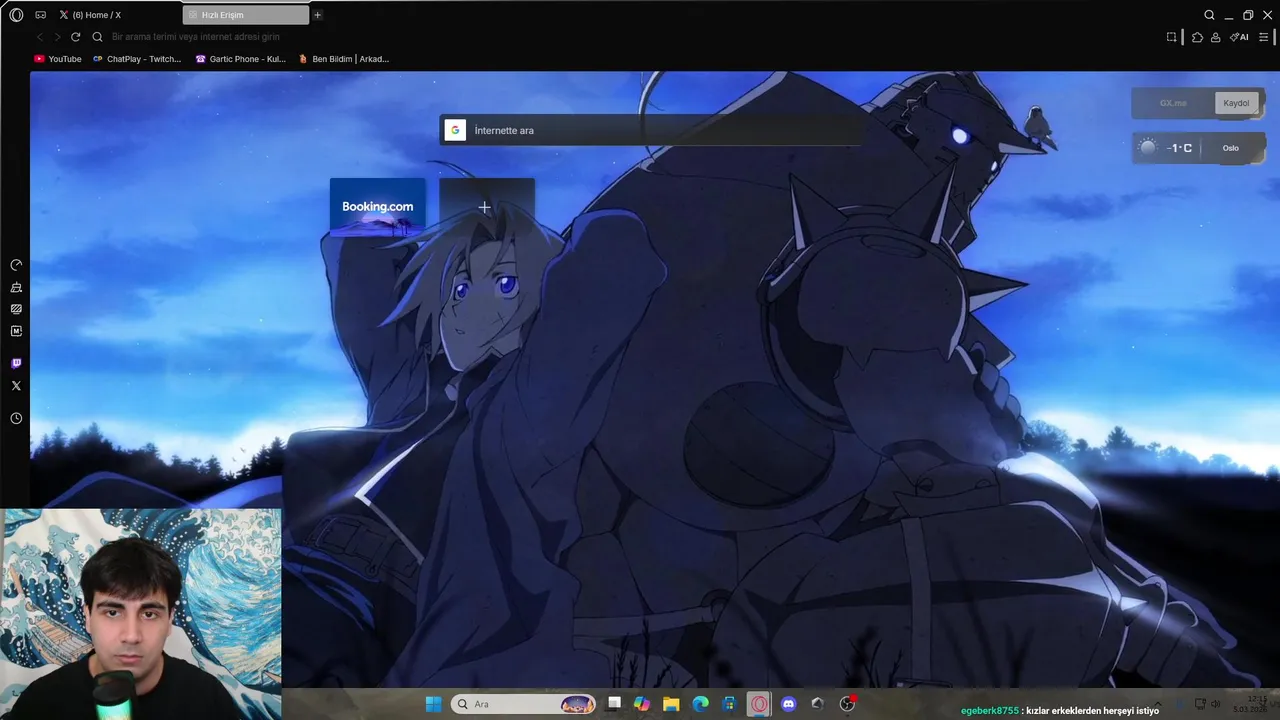Open Twitch in the sidebar
Image resolution: width=1280 pixels, height=720 pixels.
click(16, 364)
